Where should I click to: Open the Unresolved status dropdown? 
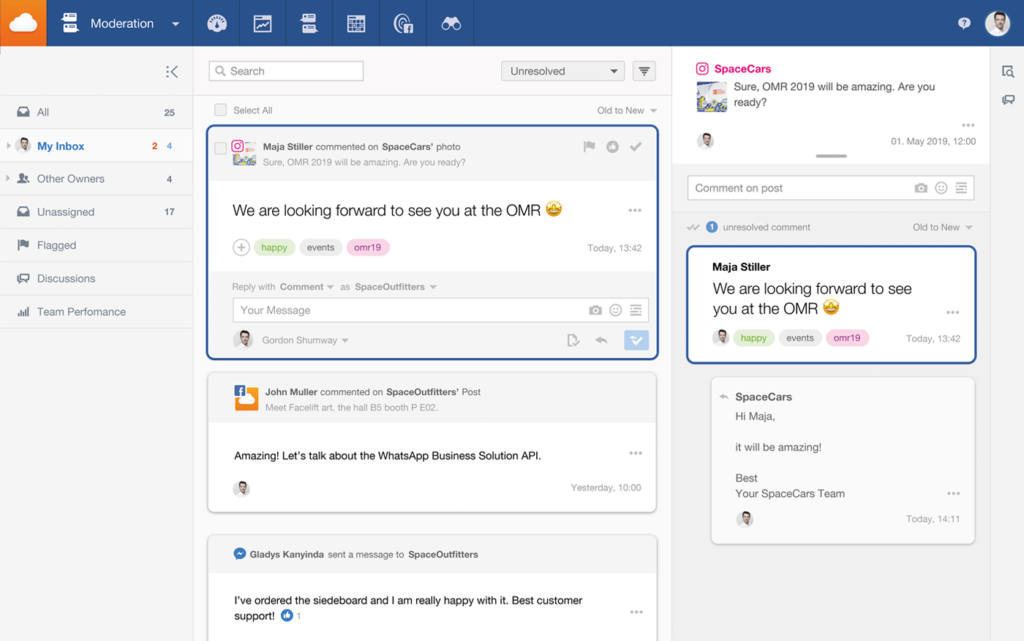pyautogui.click(x=563, y=71)
